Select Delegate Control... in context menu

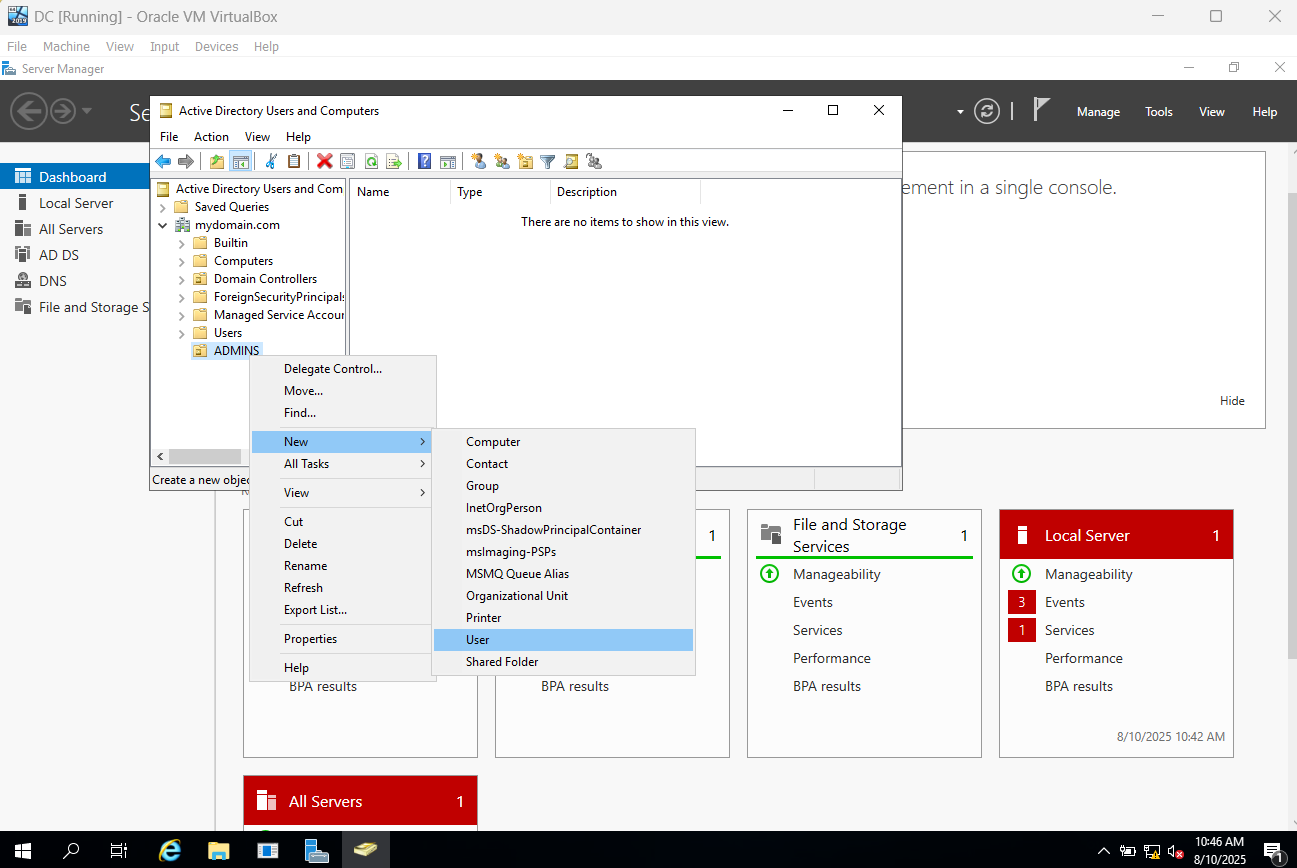pyautogui.click(x=342, y=369)
